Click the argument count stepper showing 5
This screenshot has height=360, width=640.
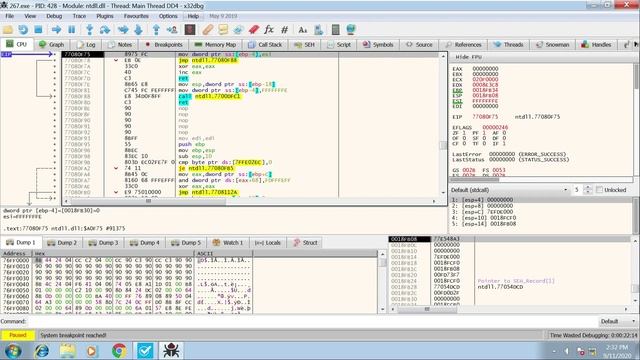(x=582, y=190)
